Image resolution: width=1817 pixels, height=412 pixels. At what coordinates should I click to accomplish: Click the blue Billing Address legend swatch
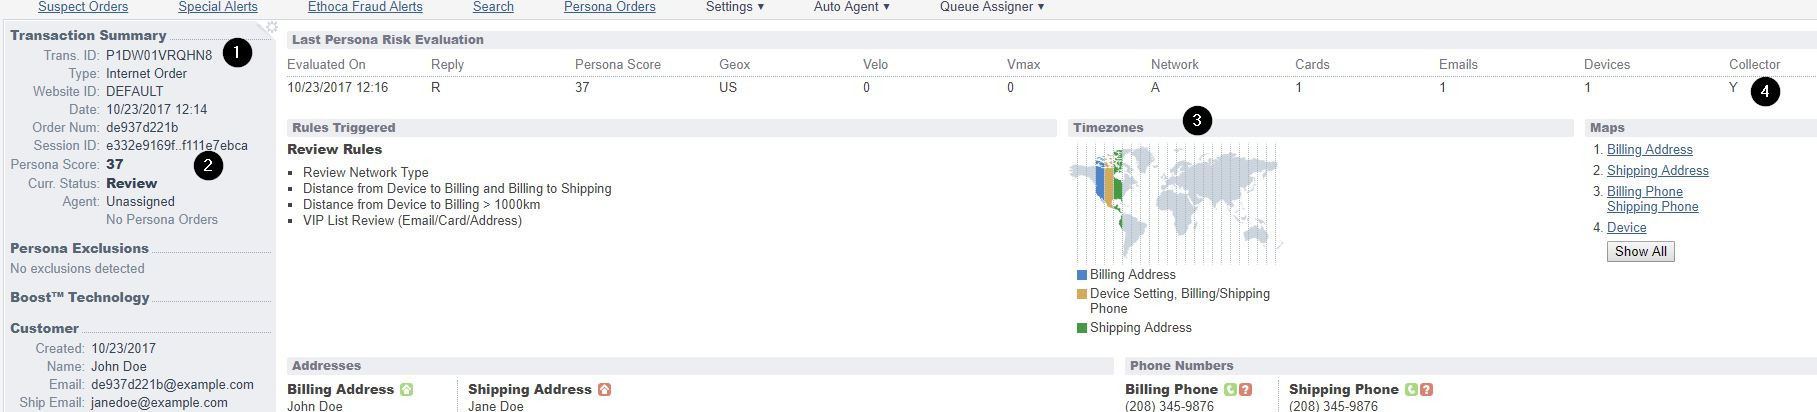pyautogui.click(x=1081, y=275)
